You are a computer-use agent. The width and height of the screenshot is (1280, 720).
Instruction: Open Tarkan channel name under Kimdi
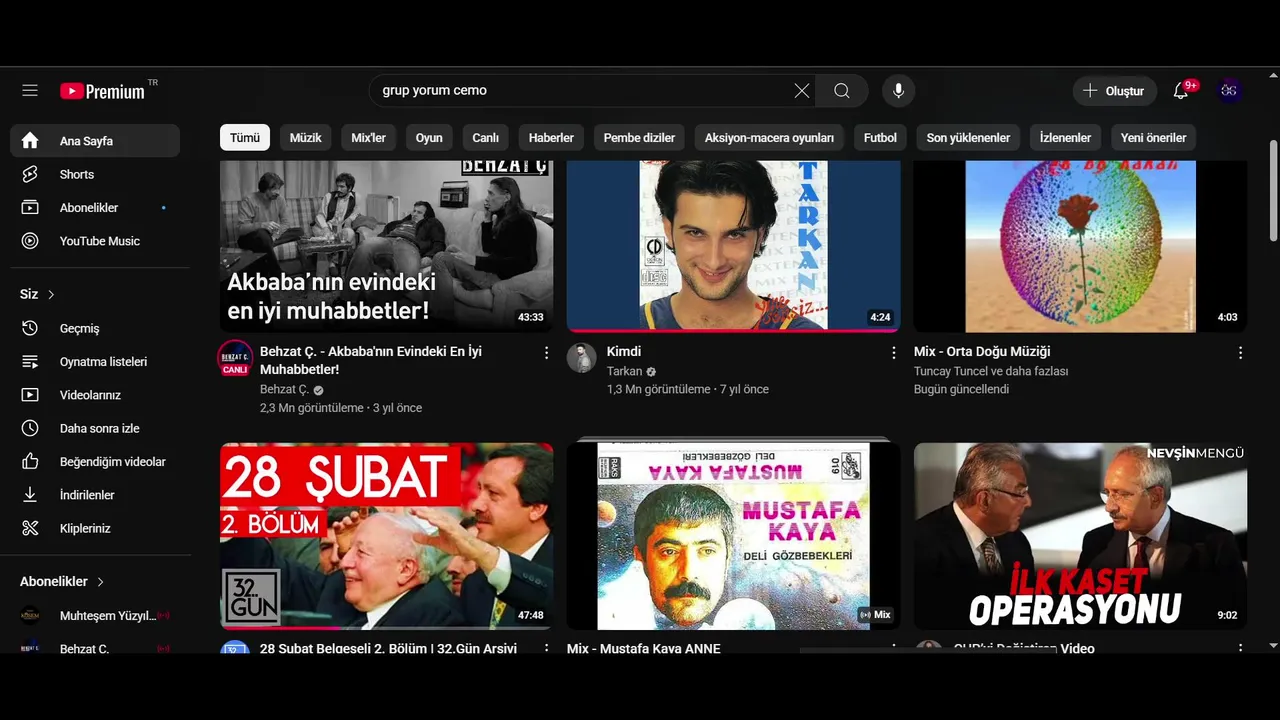(x=624, y=371)
